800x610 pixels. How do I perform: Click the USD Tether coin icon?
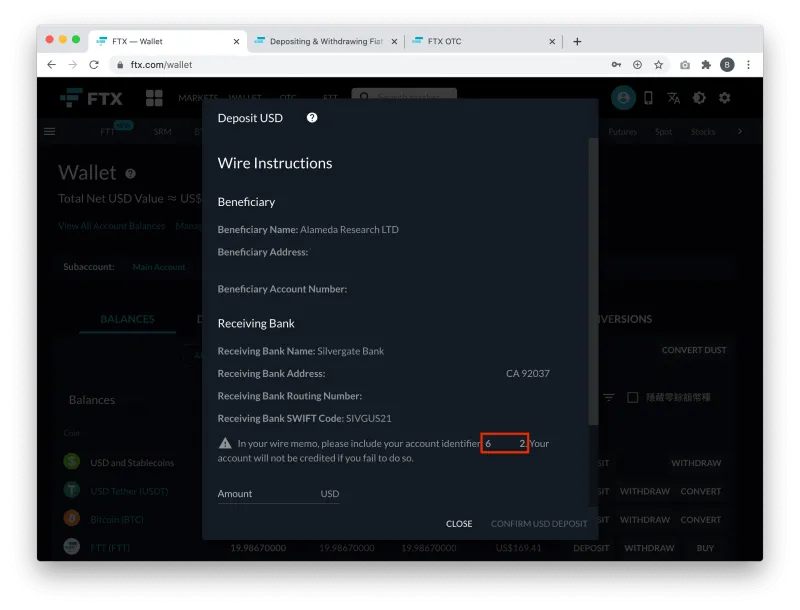tap(71, 490)
